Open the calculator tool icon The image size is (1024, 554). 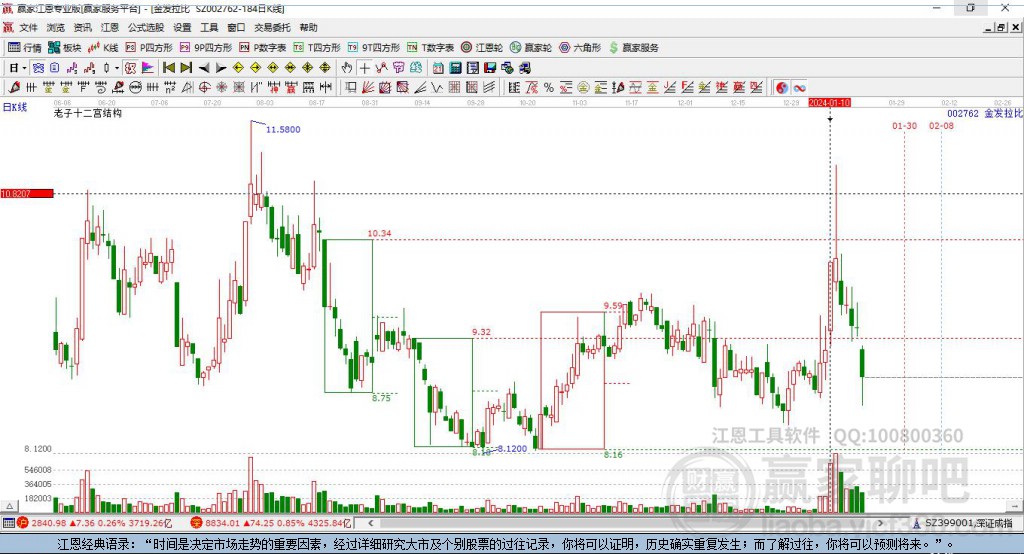click(455, 67)
